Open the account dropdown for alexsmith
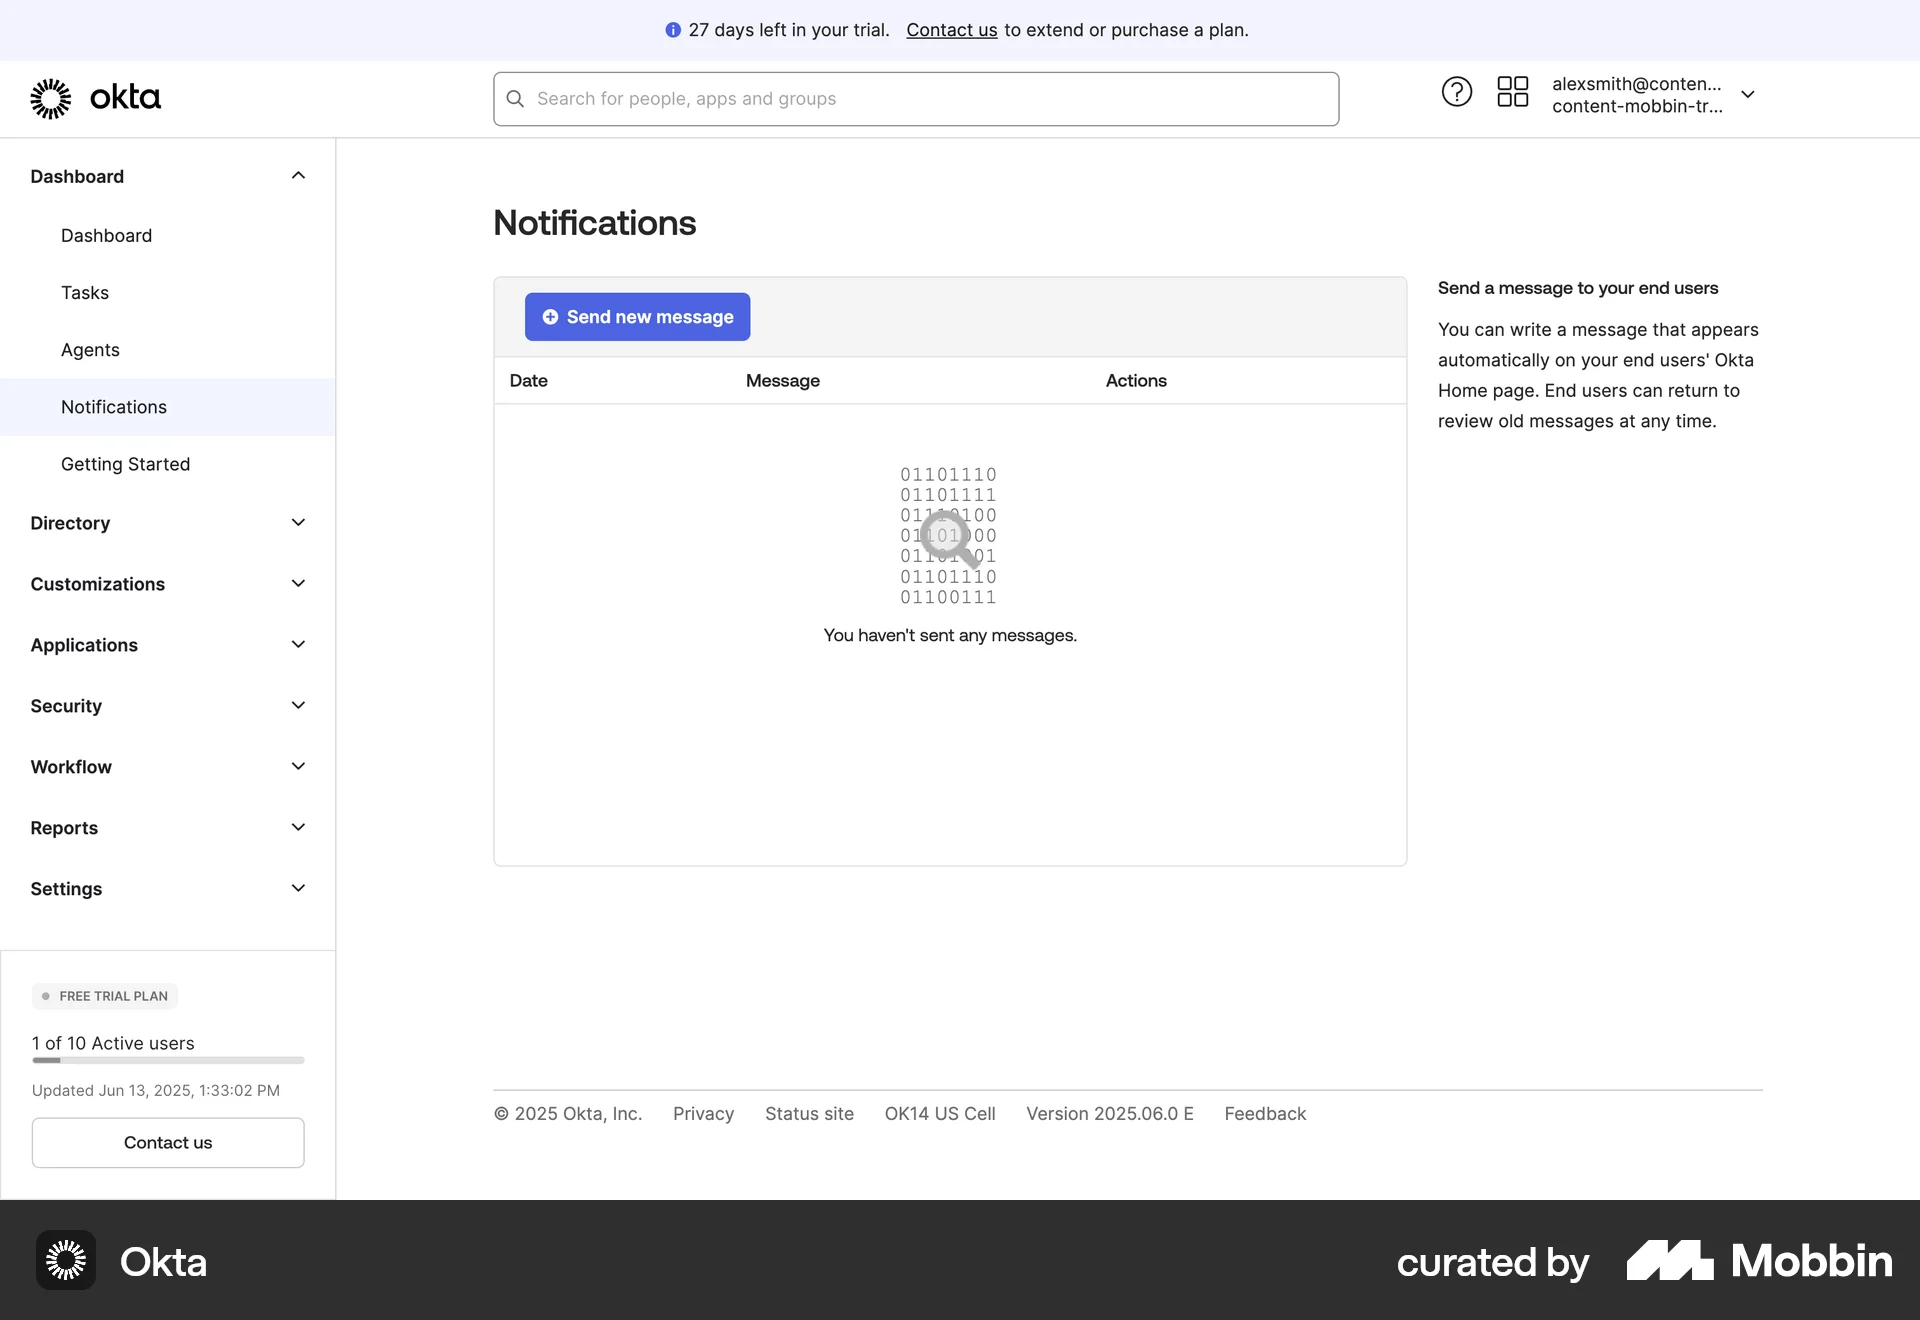This screenshot has width=1920, height=1320. coord(1748,94)
